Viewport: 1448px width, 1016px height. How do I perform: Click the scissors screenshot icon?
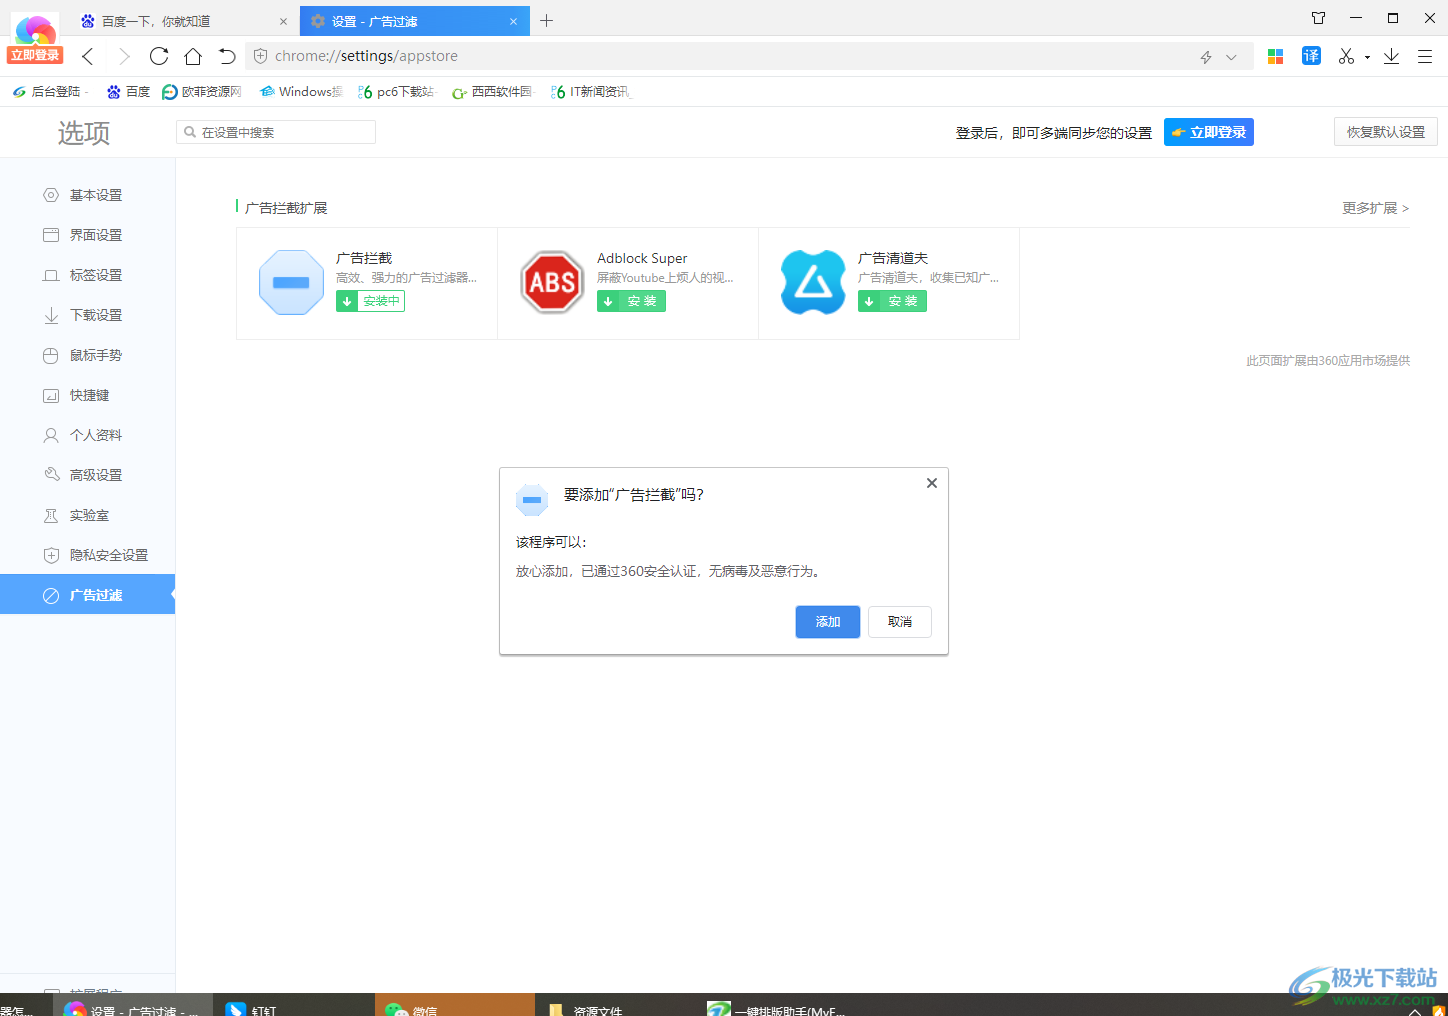click(1346, 56)
